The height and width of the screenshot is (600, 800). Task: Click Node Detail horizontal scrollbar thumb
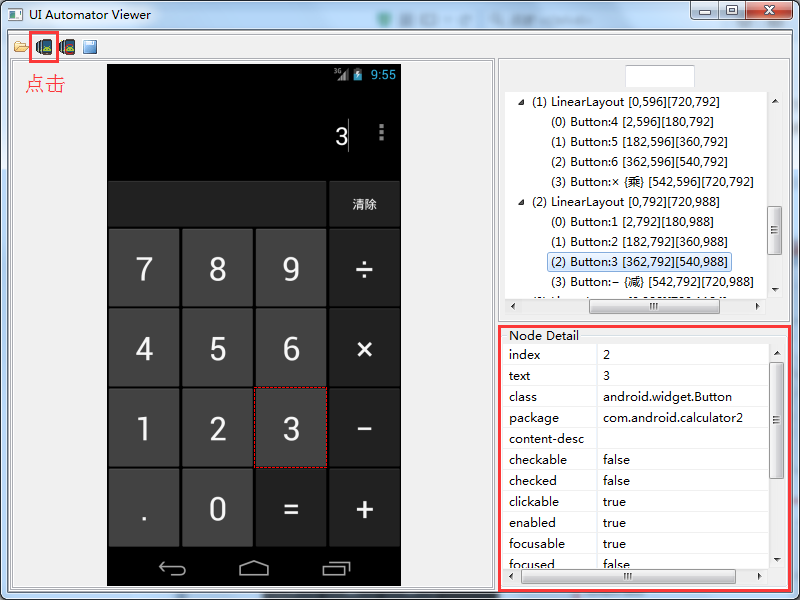(x=628, y=576)
